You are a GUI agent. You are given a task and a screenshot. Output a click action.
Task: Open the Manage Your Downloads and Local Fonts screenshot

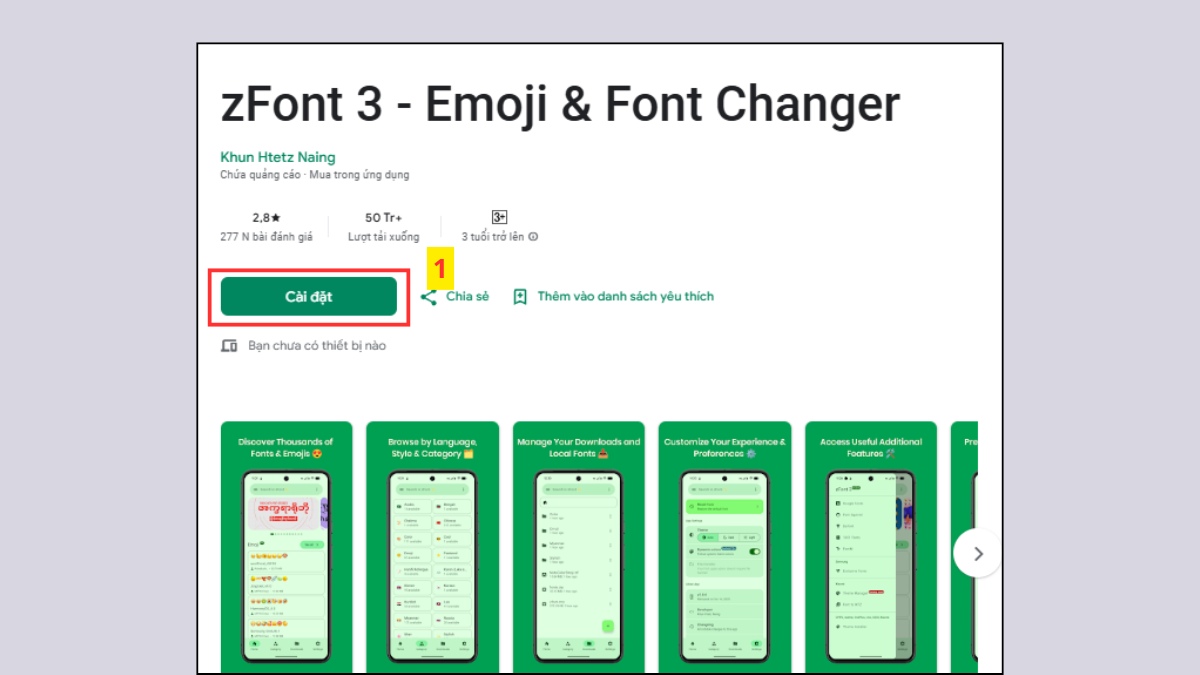click(578, 547)
